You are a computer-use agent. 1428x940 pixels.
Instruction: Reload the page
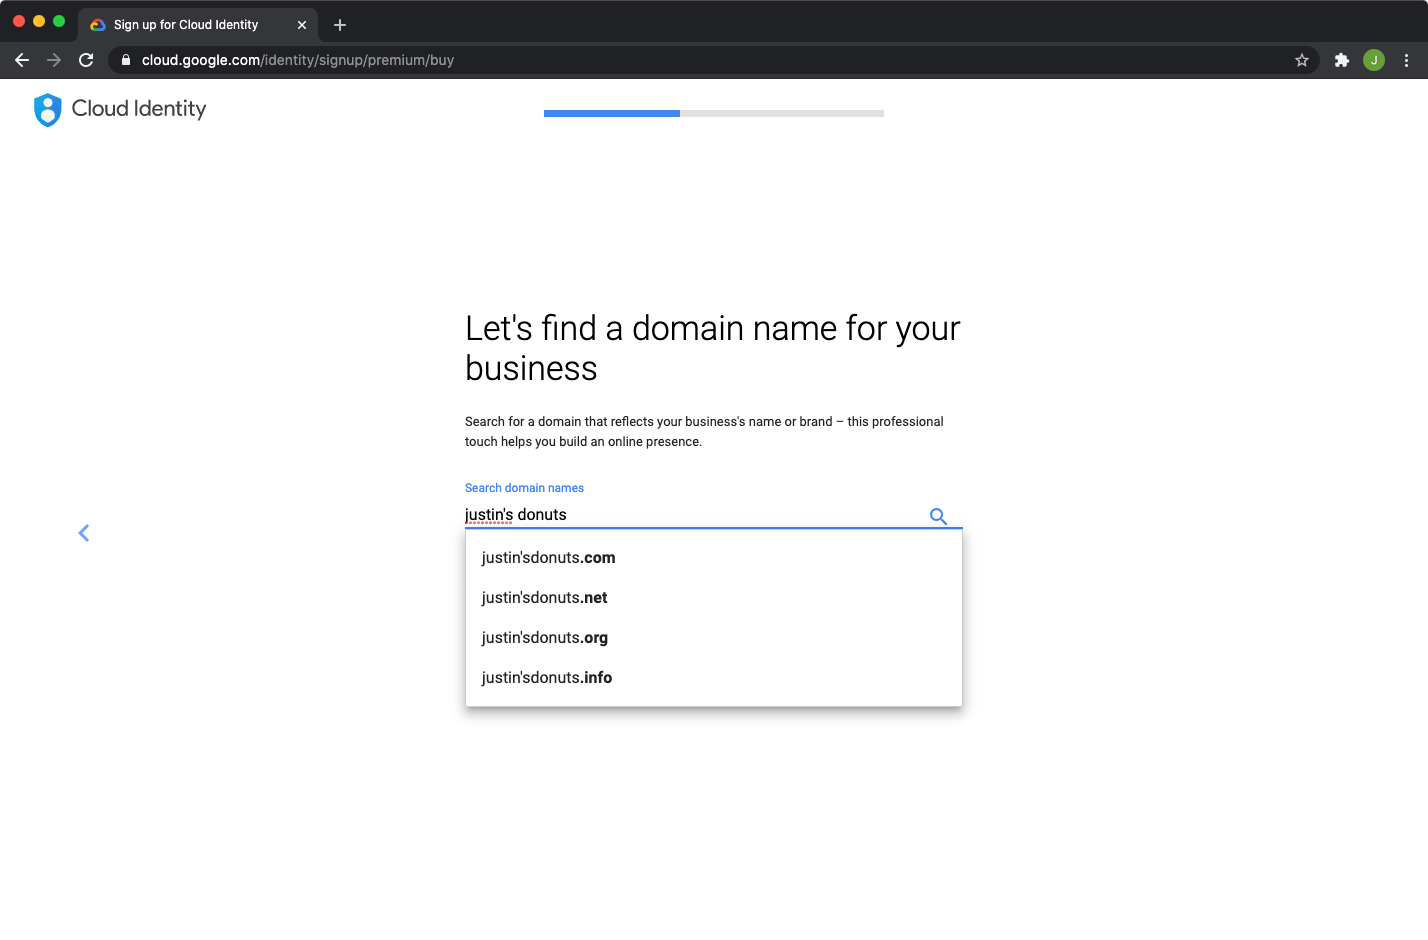[x=86, y=60]
